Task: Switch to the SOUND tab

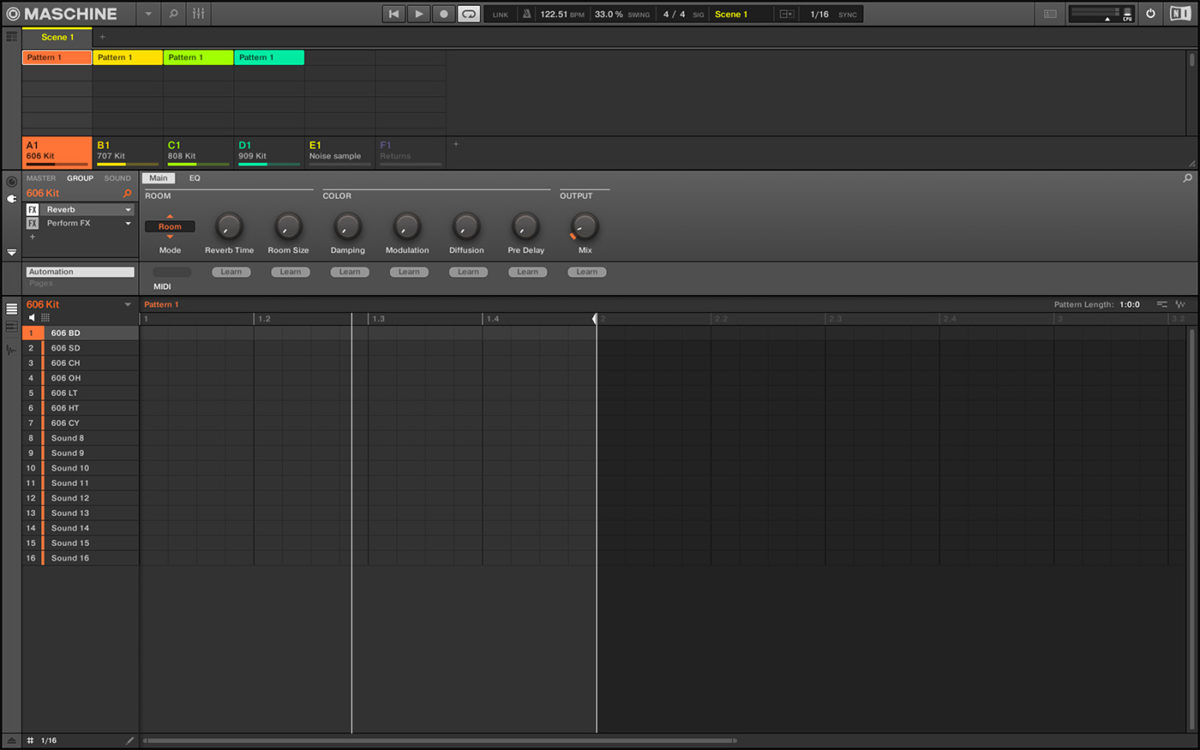Action: point(118,178)
